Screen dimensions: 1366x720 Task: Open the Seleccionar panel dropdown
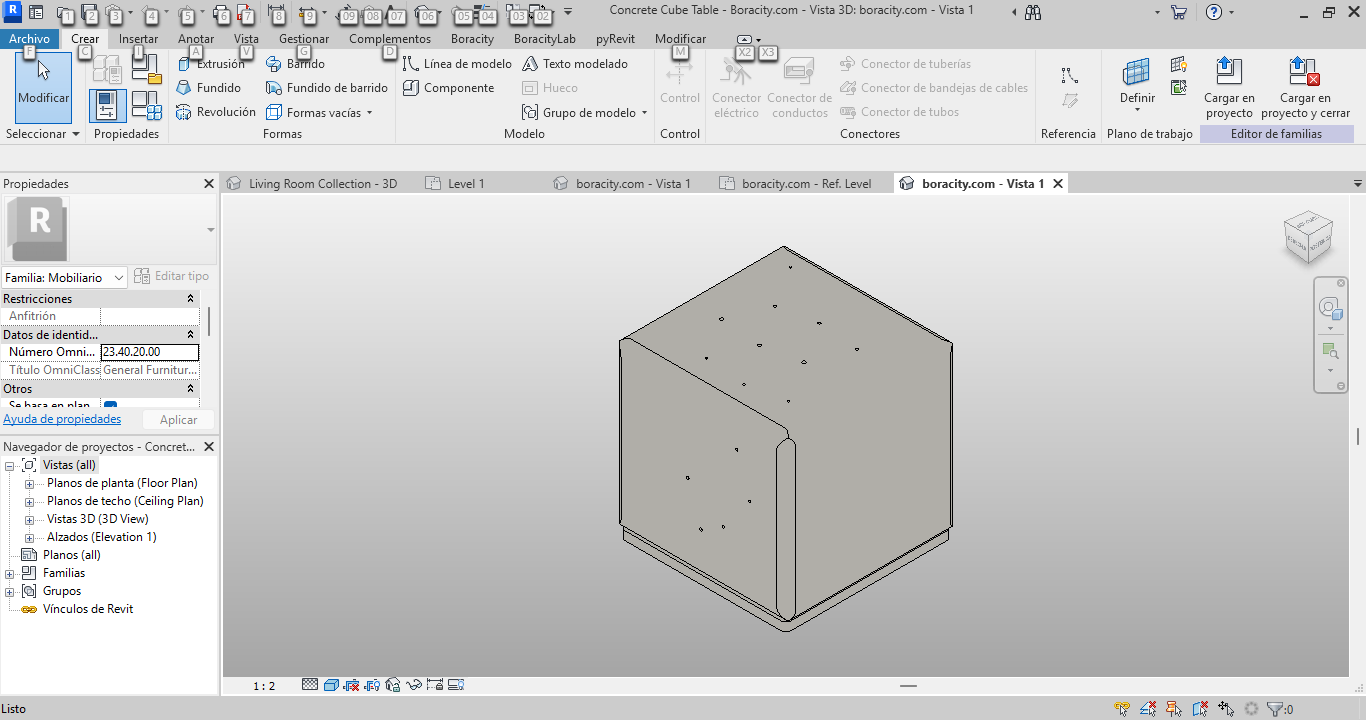pos(43,134)
